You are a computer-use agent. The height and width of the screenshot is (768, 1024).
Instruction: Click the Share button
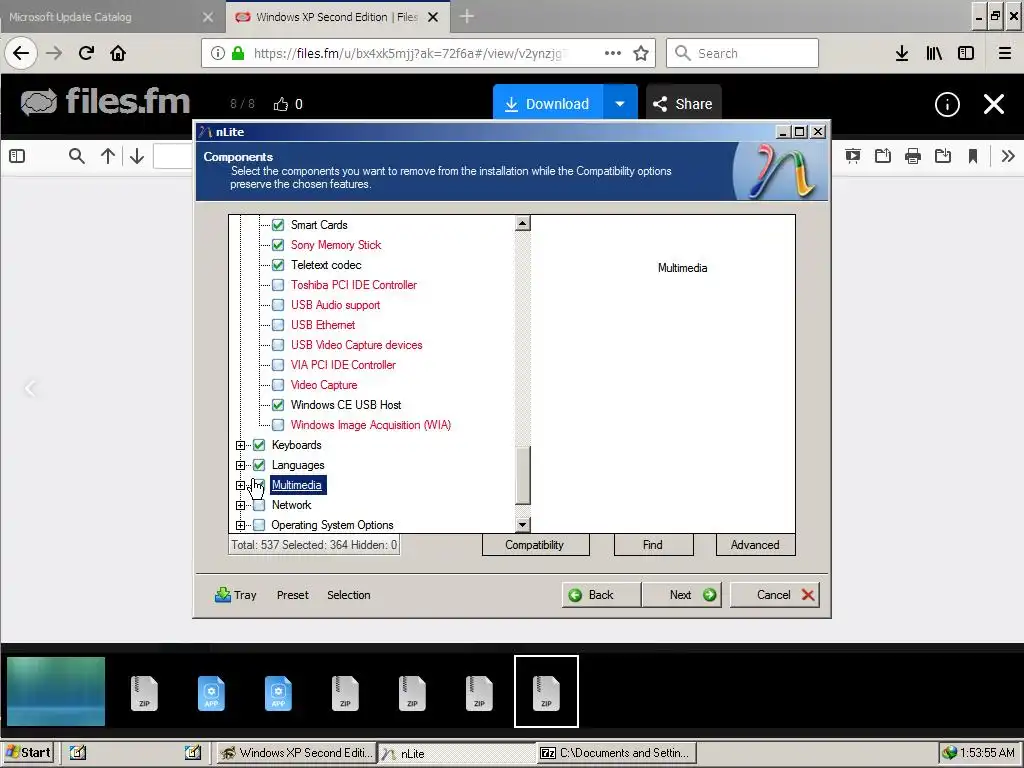(683, 103)
